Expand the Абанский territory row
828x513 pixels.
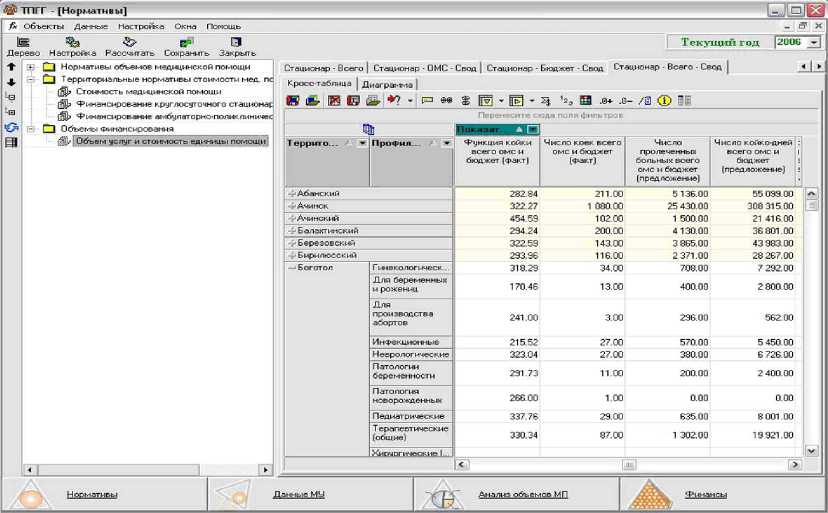[292, 193]
